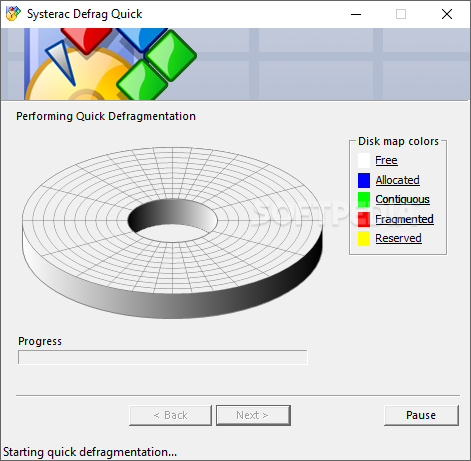
Task: Click the Next button
Action: [x=253, y=415]
